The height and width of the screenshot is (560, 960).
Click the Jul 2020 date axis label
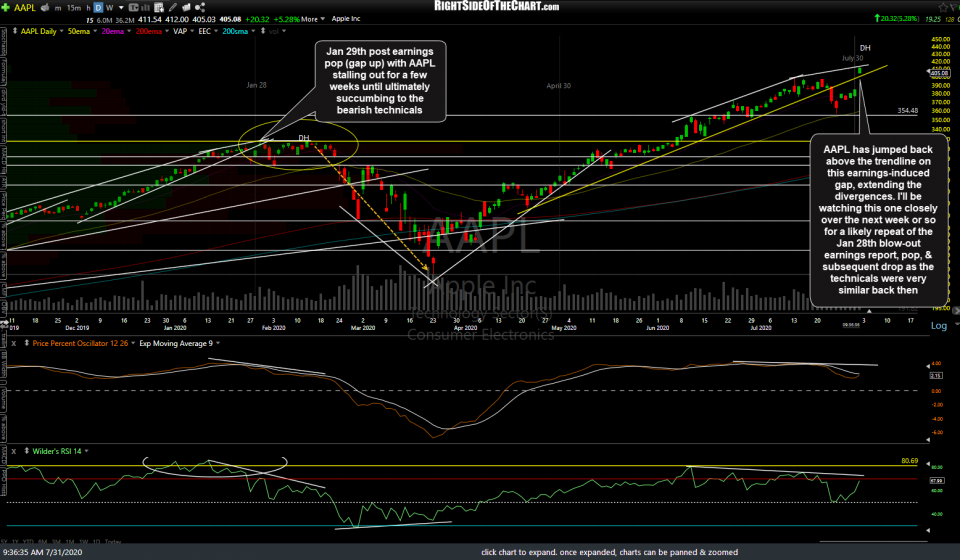pyautogui.click(x=761, y=328)
